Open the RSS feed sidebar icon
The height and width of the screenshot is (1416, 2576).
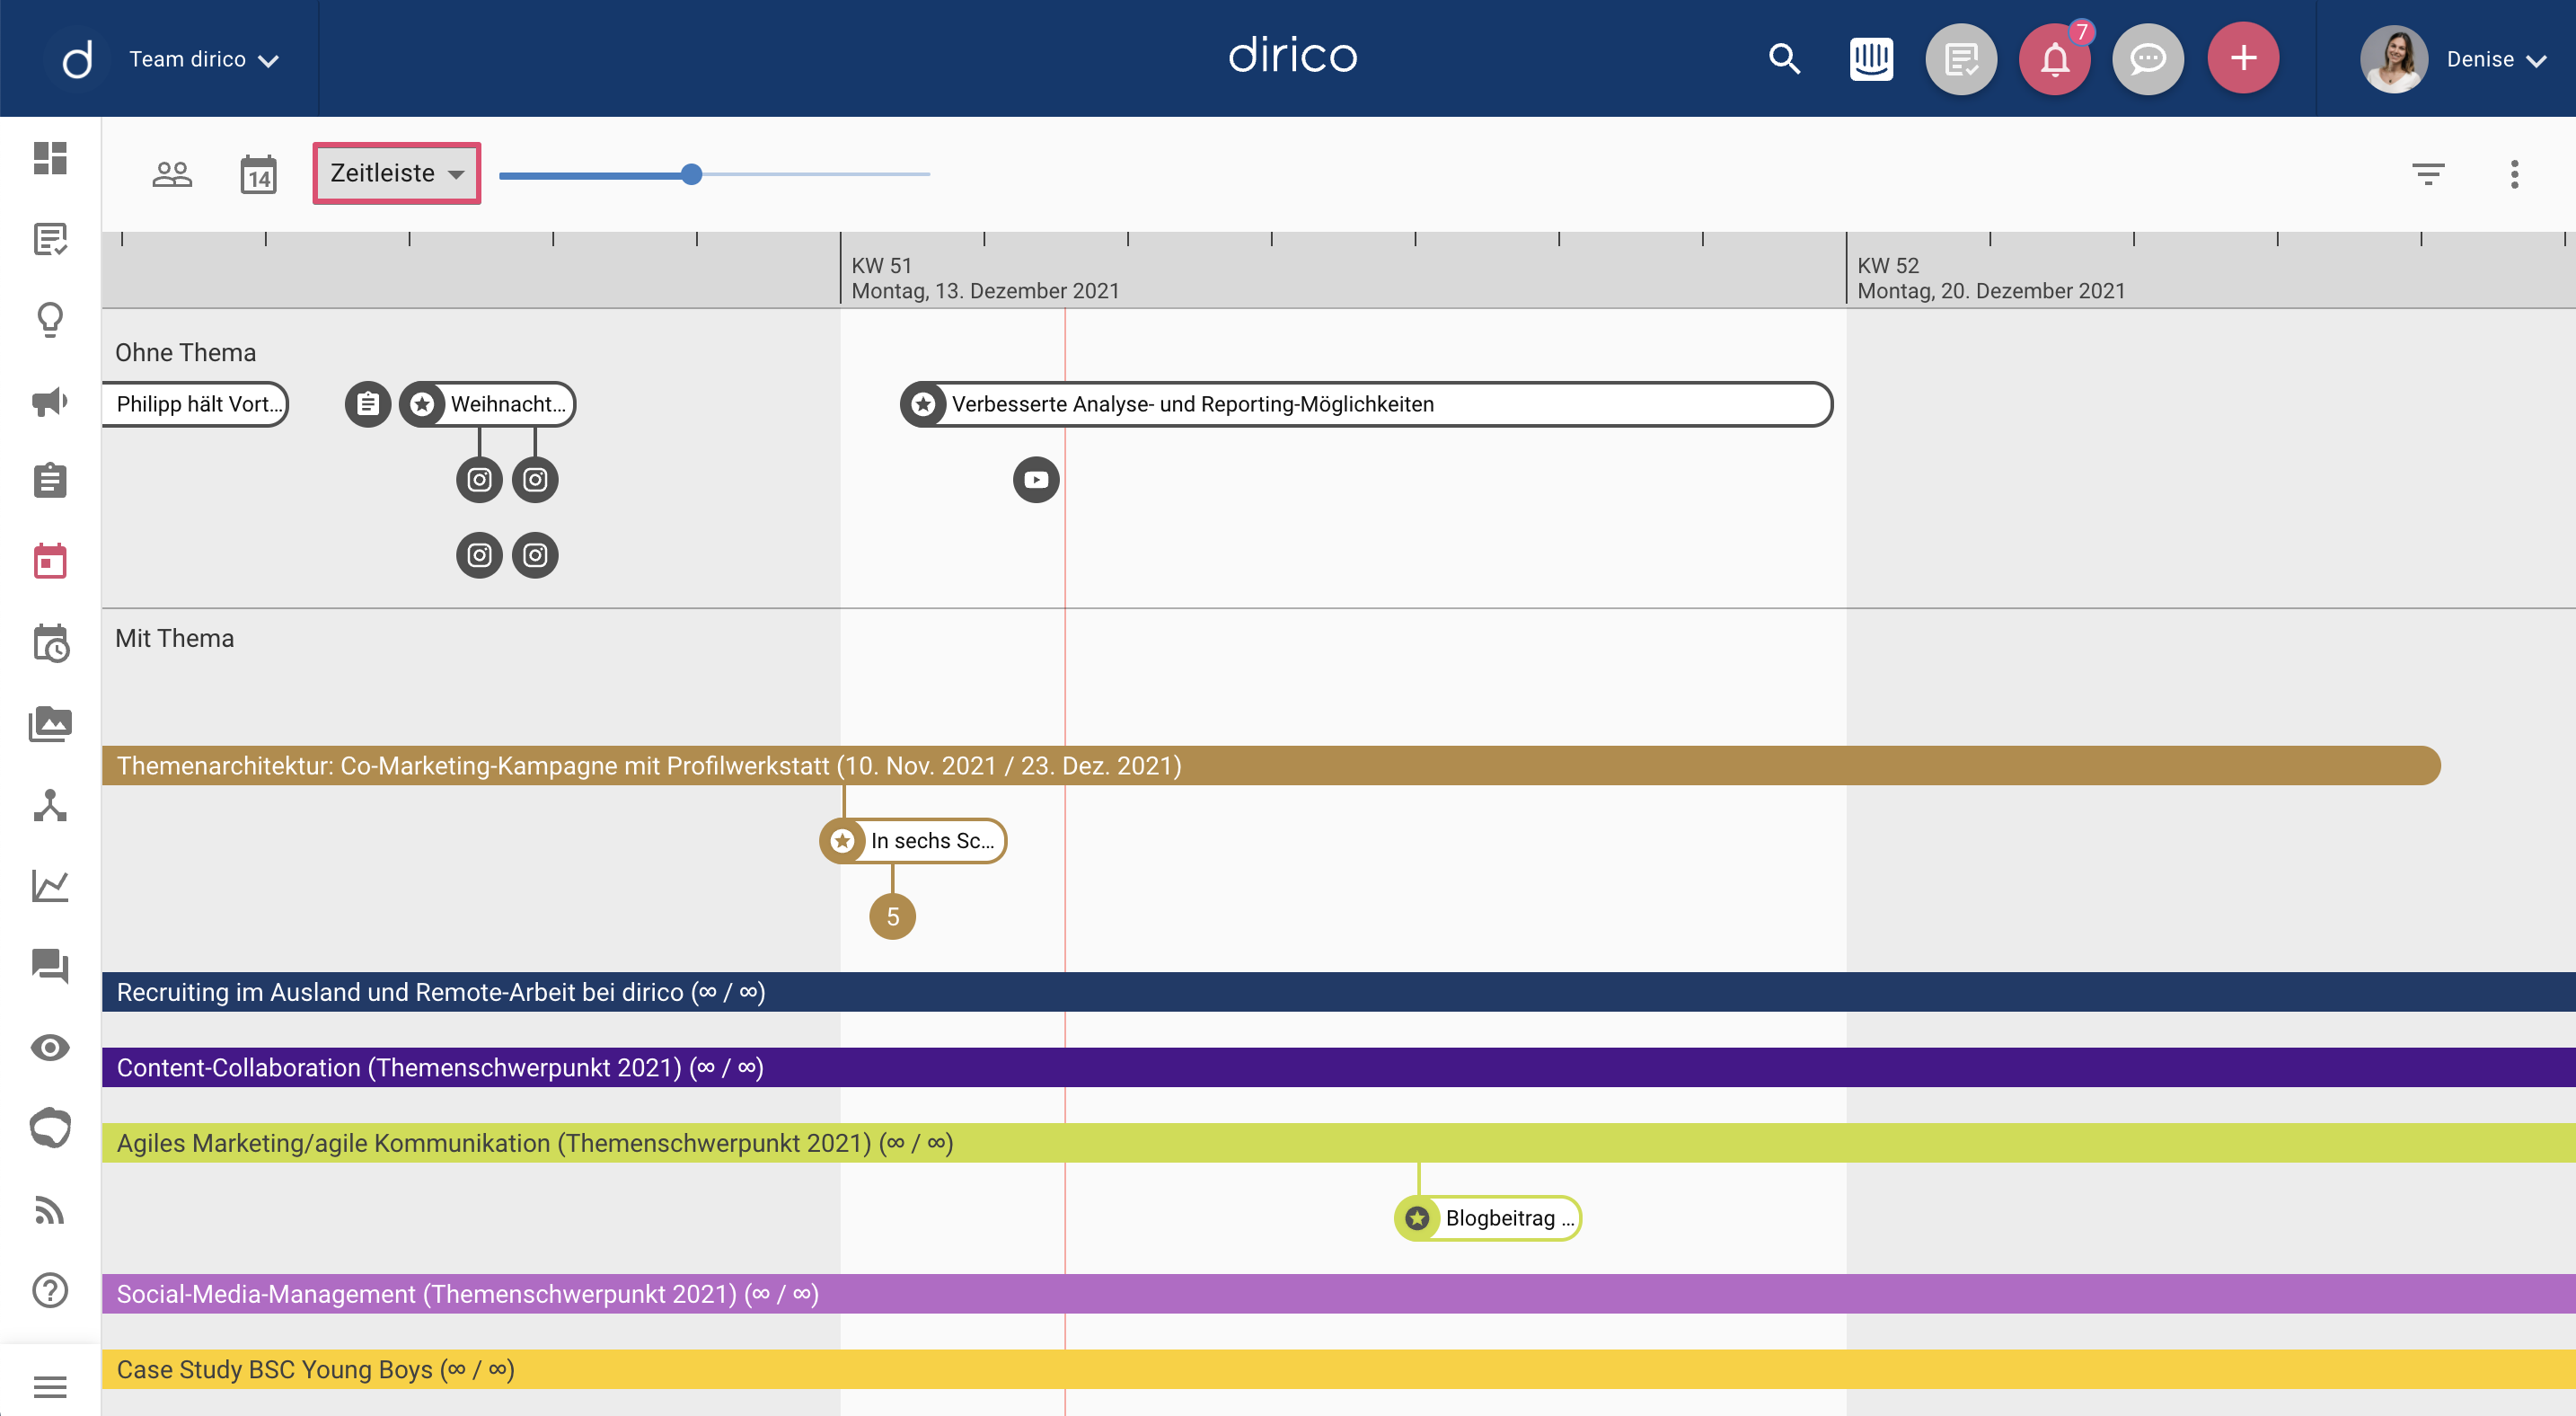[50, 1210]
